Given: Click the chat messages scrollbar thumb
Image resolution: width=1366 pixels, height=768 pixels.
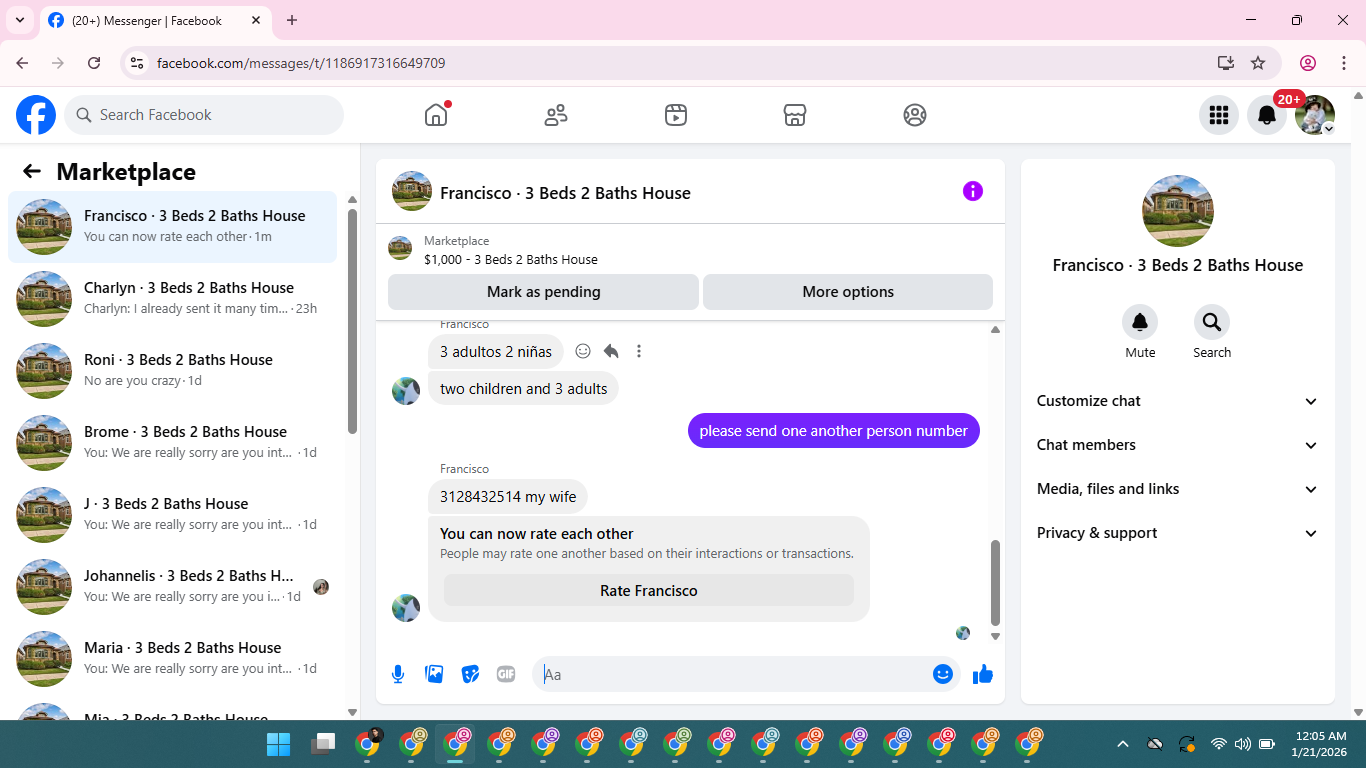Looking at the screenshot, I should click(x=995, y=583).
